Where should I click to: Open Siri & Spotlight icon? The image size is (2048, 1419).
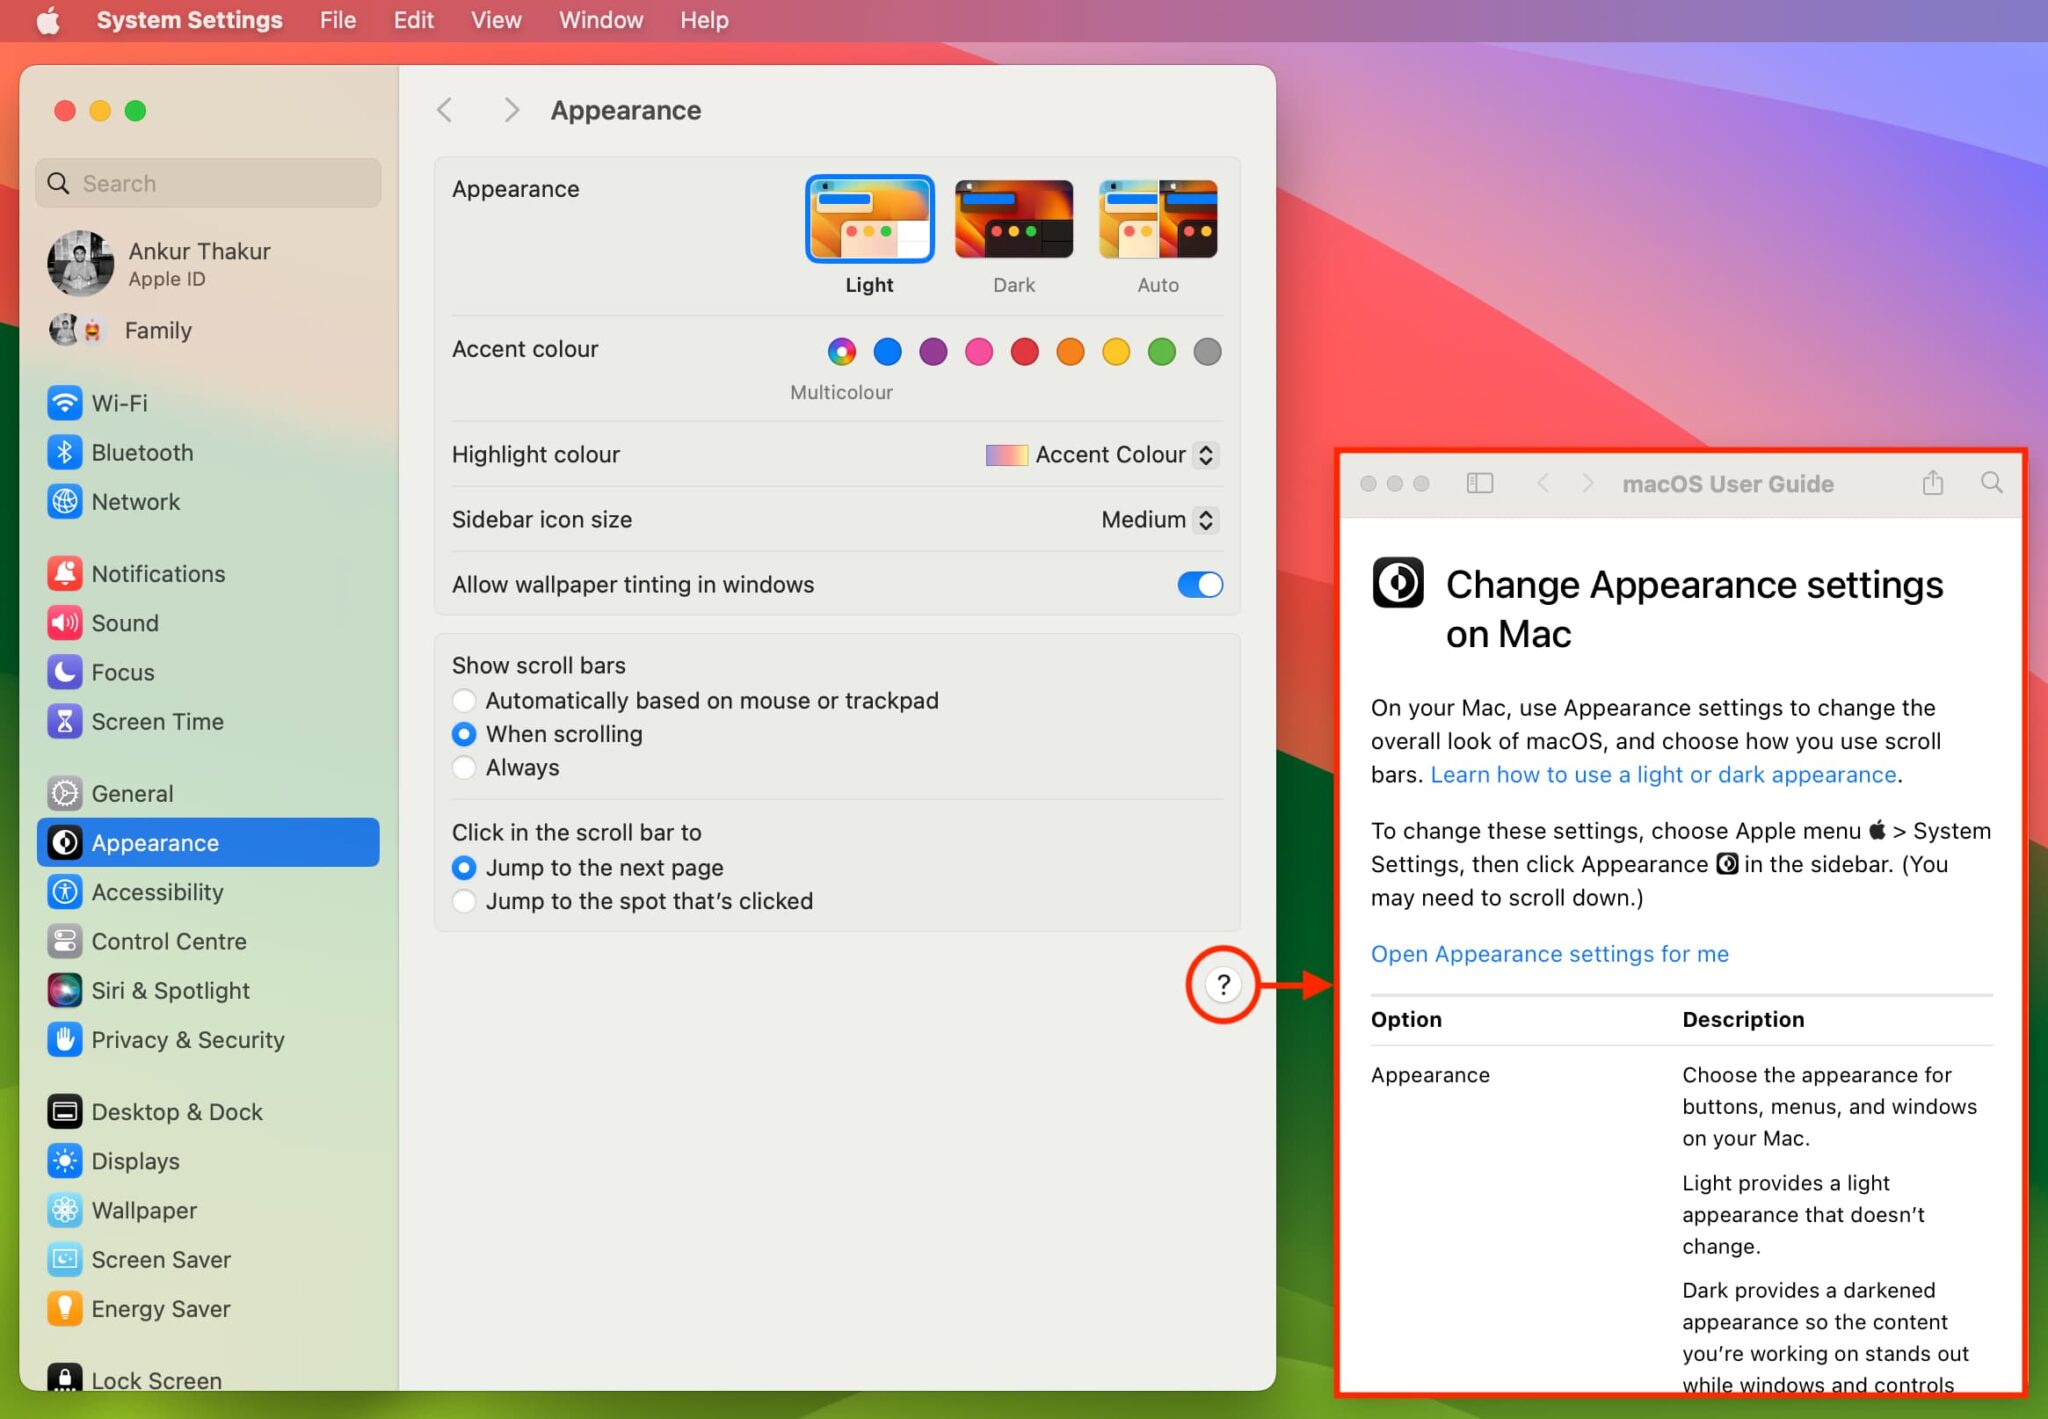click(65, 991)
